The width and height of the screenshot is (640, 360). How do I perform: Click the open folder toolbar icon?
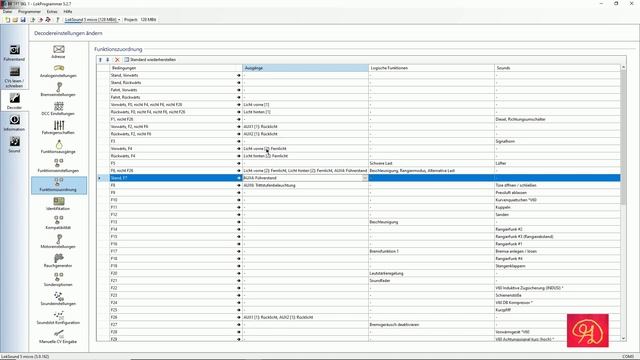(15, 20)
